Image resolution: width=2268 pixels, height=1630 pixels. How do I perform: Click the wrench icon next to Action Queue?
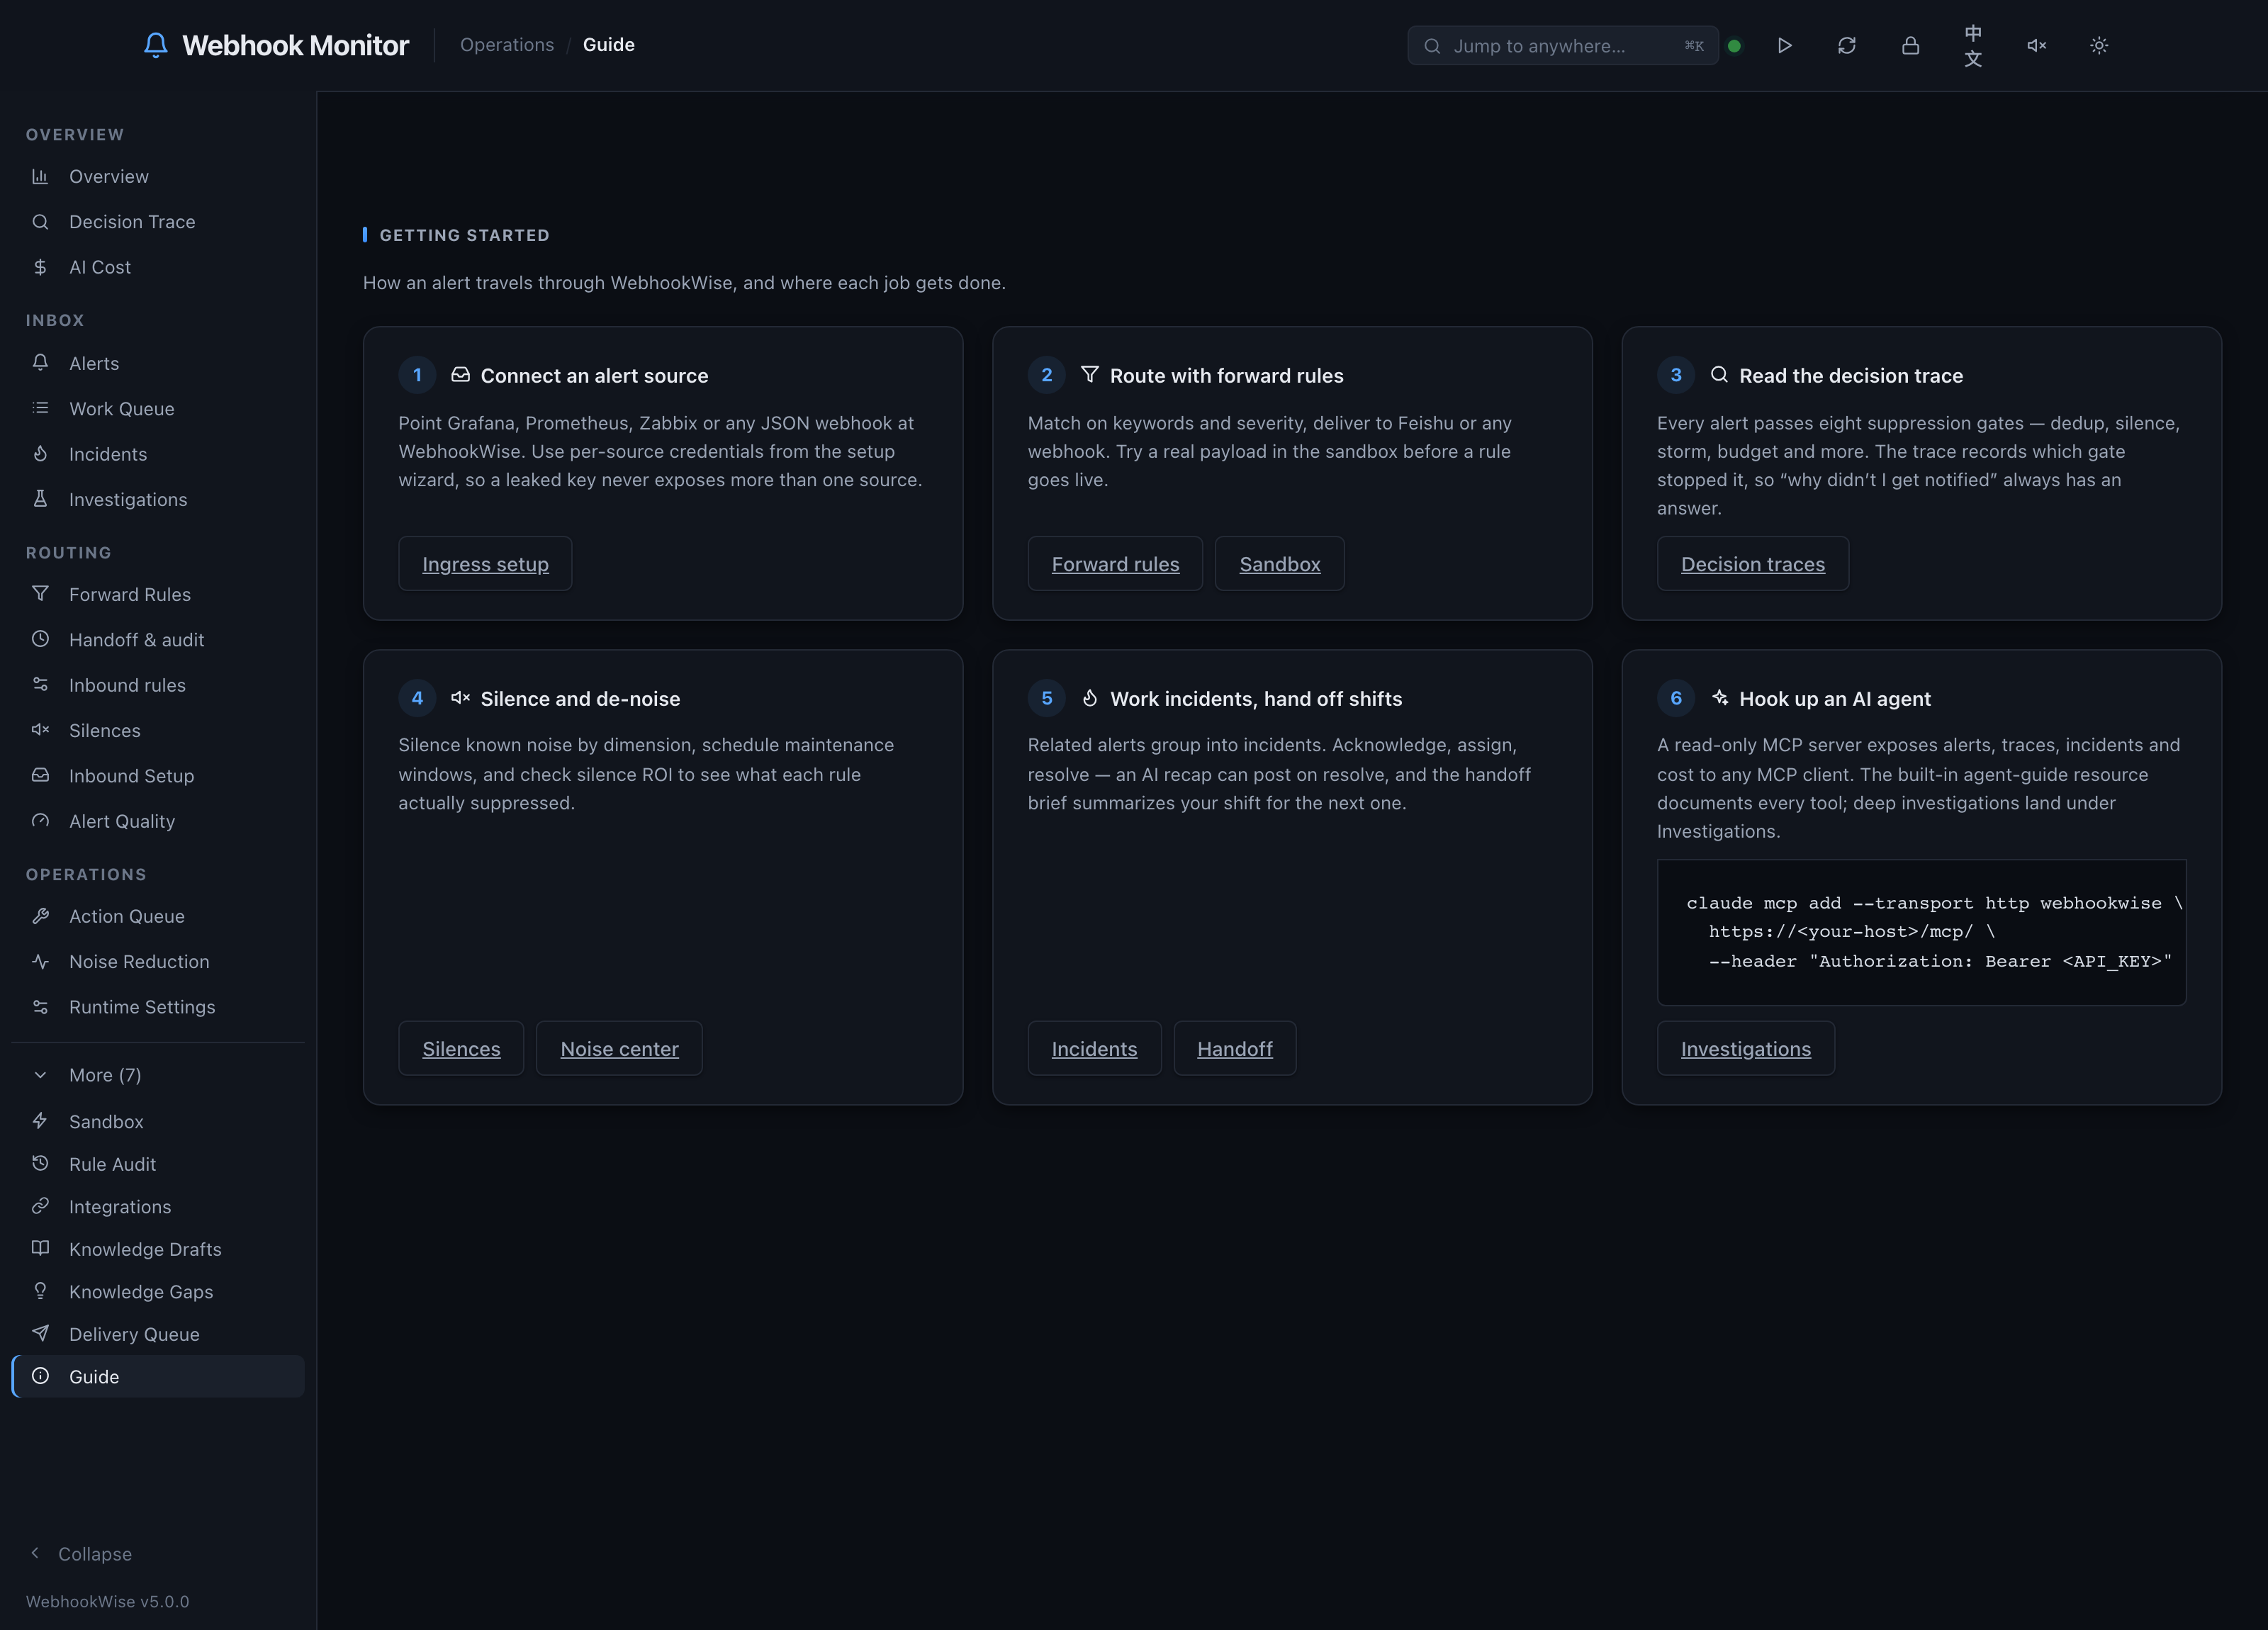pyautogui.click(x=40, y=915)
